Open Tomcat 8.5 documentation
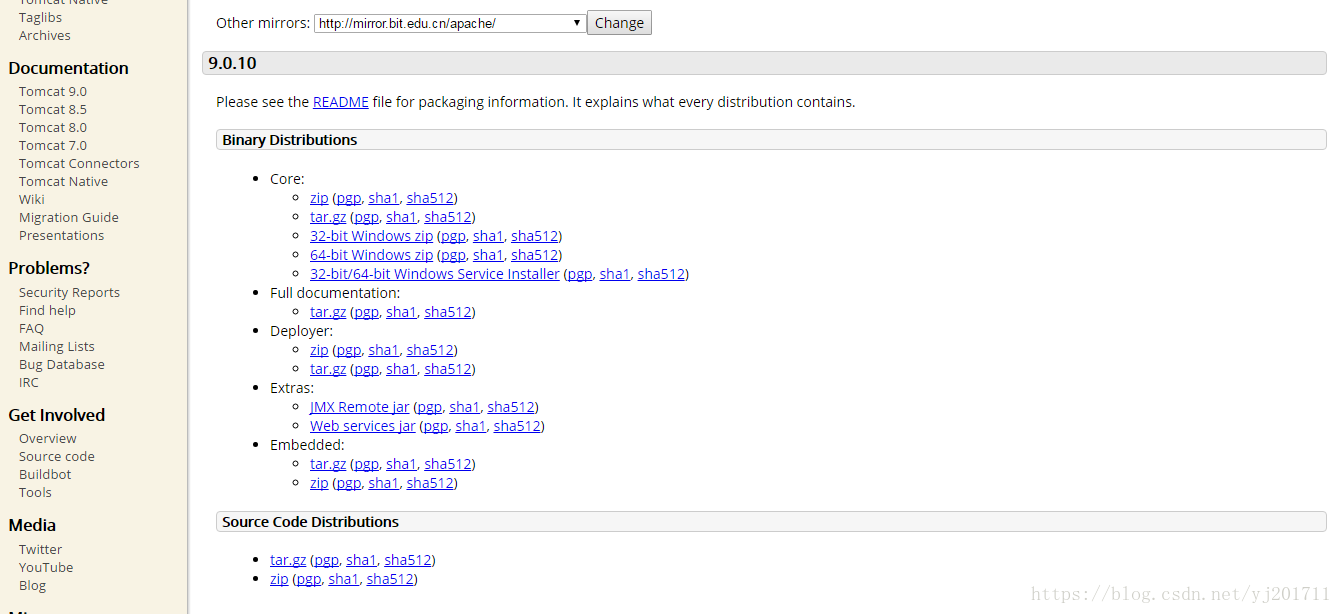The width and height of the screenshot is (1342, 614). [53, 109]
